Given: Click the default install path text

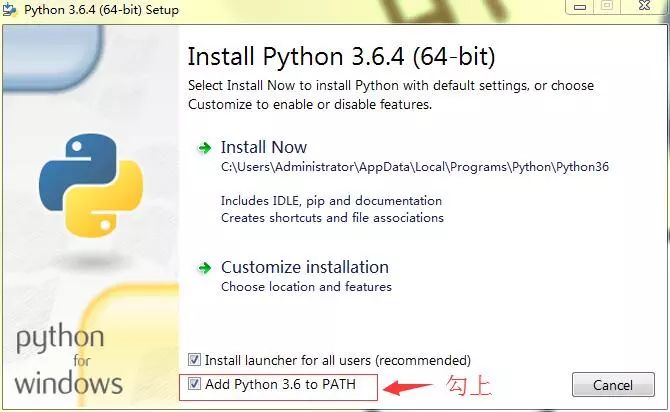Looking at the screenshot, I should tap(414, 167).
